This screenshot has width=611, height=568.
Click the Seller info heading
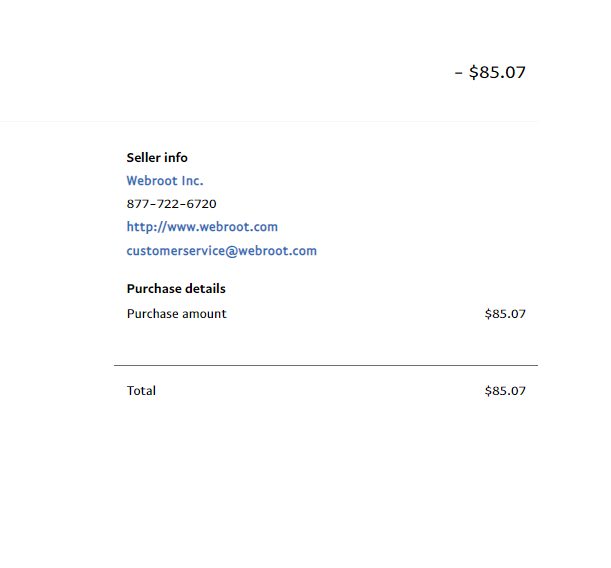(157, 158)
